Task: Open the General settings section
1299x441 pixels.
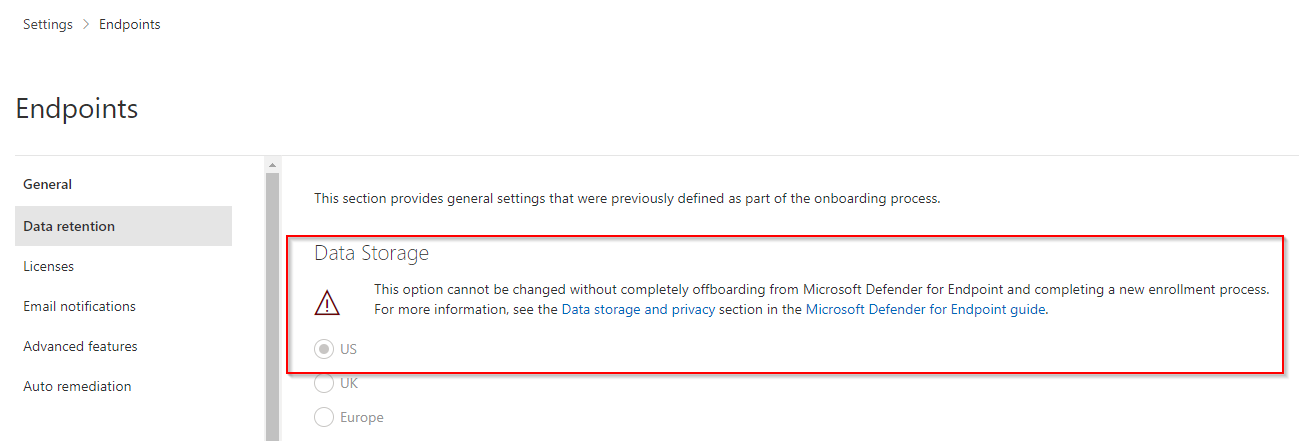Action: [x=48, y=184]
